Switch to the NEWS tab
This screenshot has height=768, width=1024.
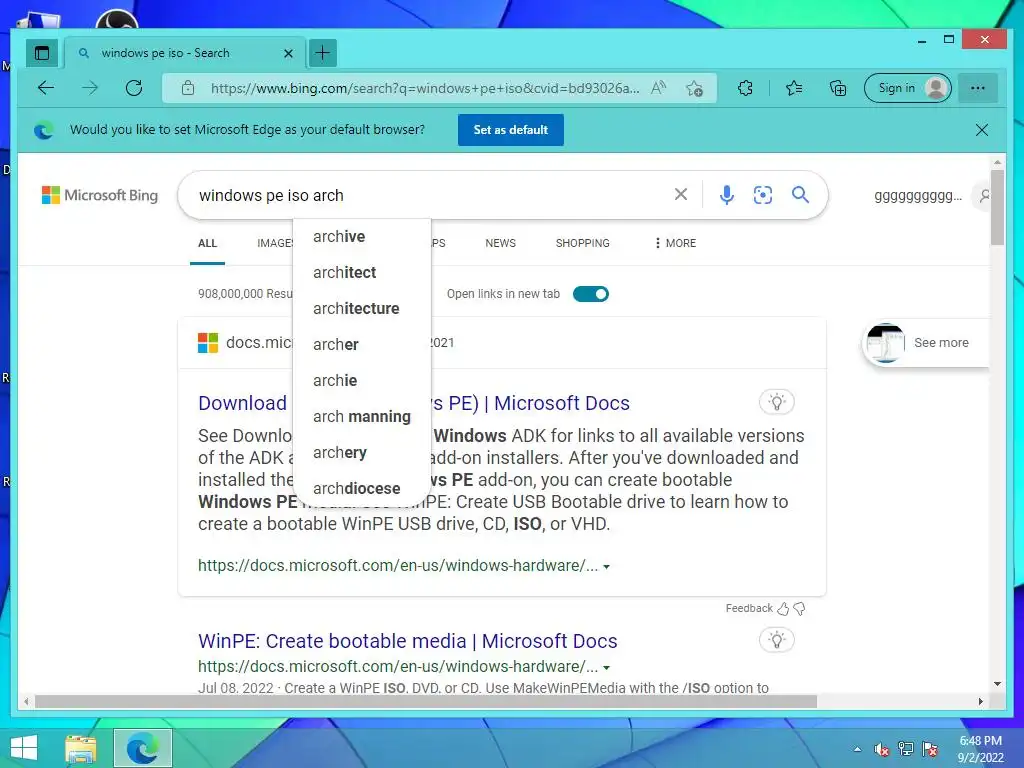[x=500, y=243]
